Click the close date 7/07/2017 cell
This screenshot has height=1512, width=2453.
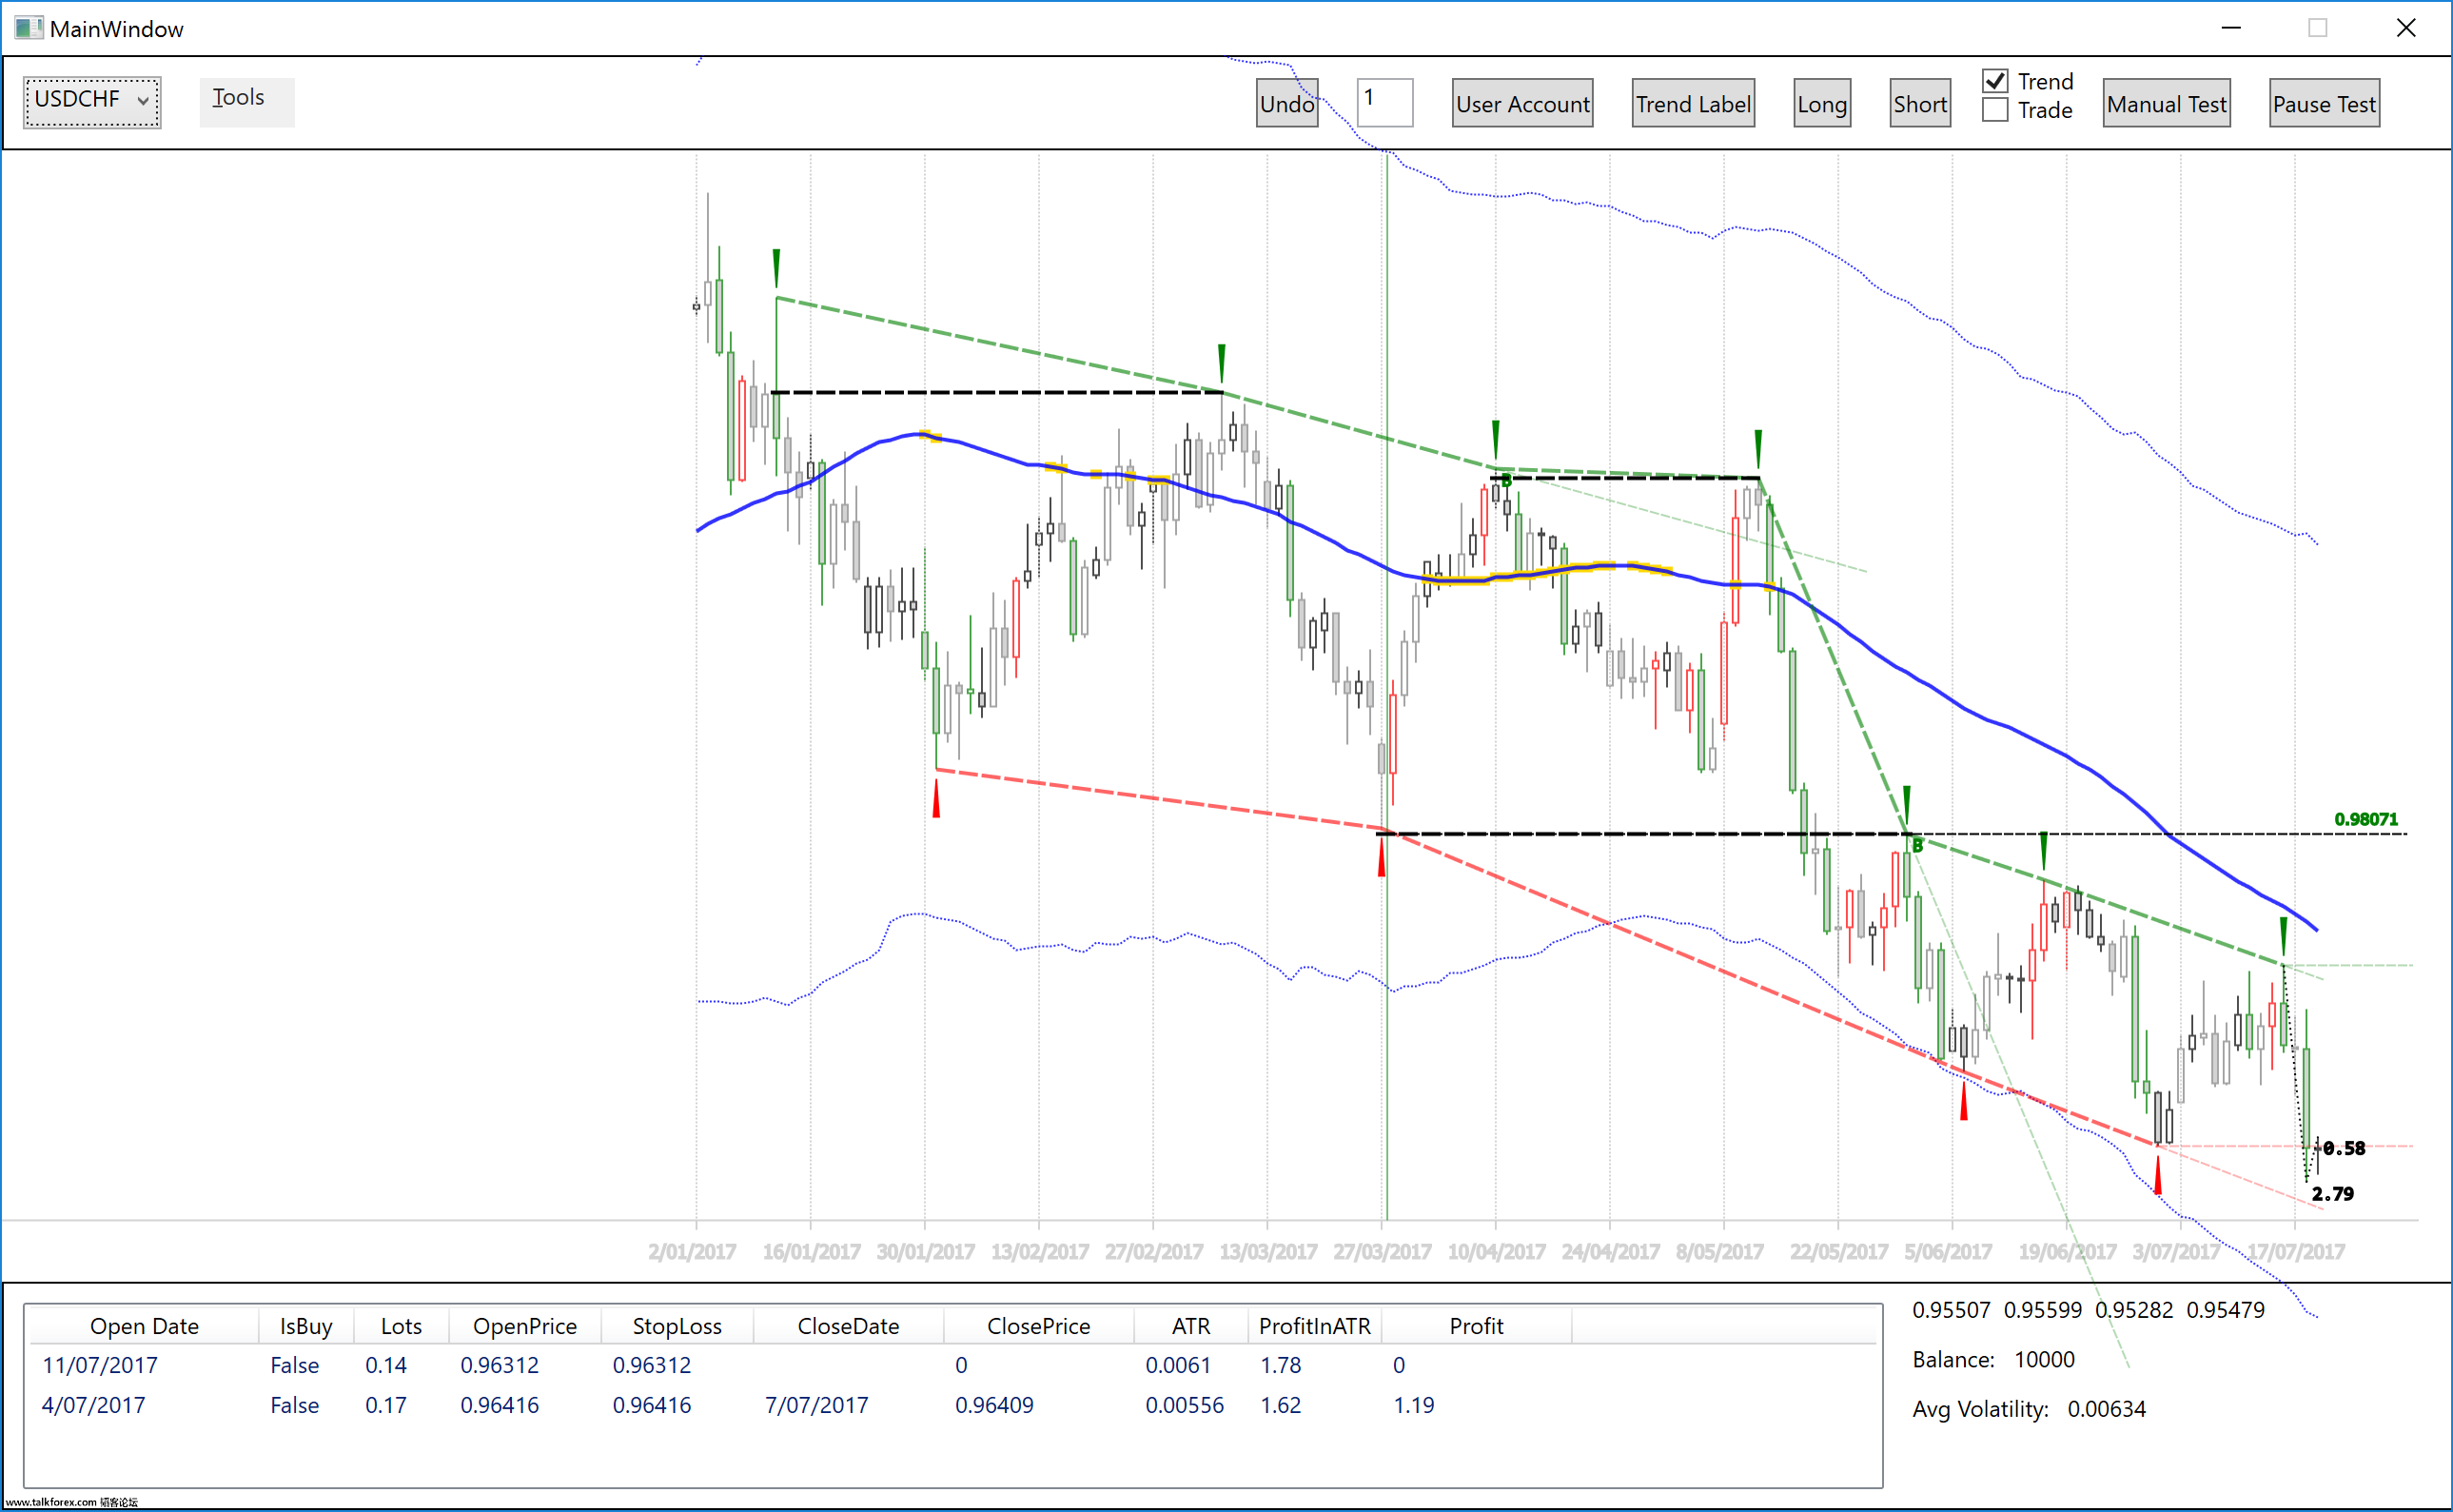click(816, 1405)
